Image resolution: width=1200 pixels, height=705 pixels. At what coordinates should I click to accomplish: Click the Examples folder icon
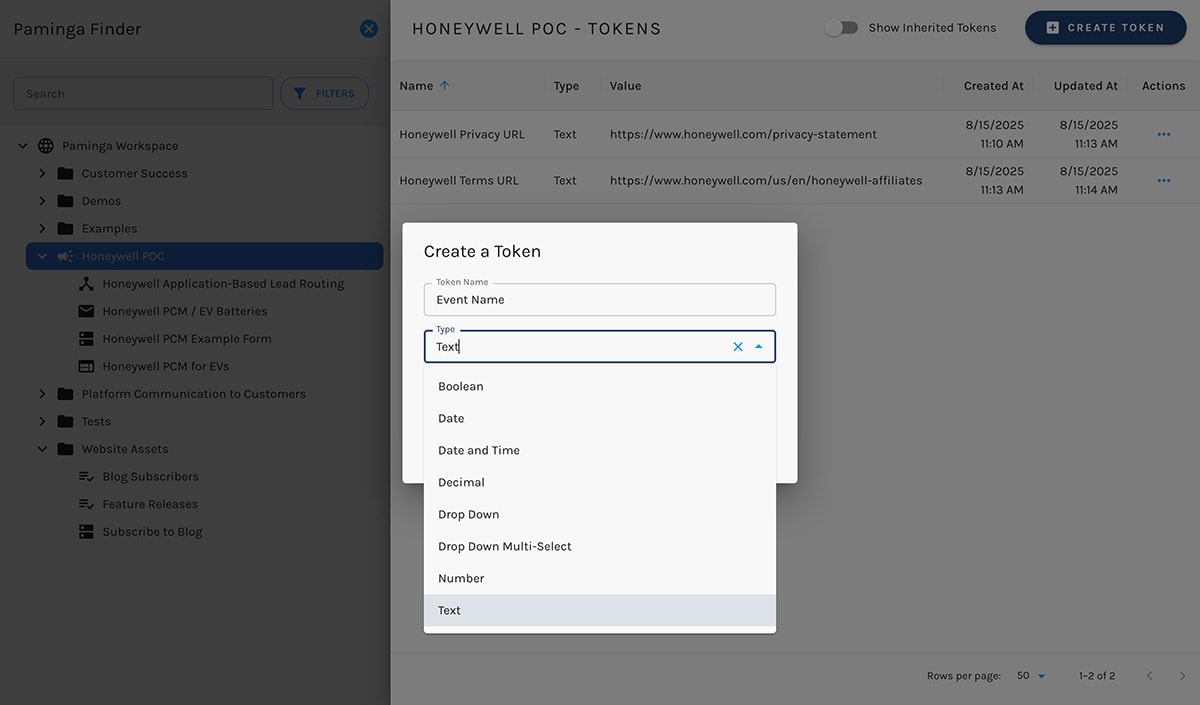[x=66, y=229]
